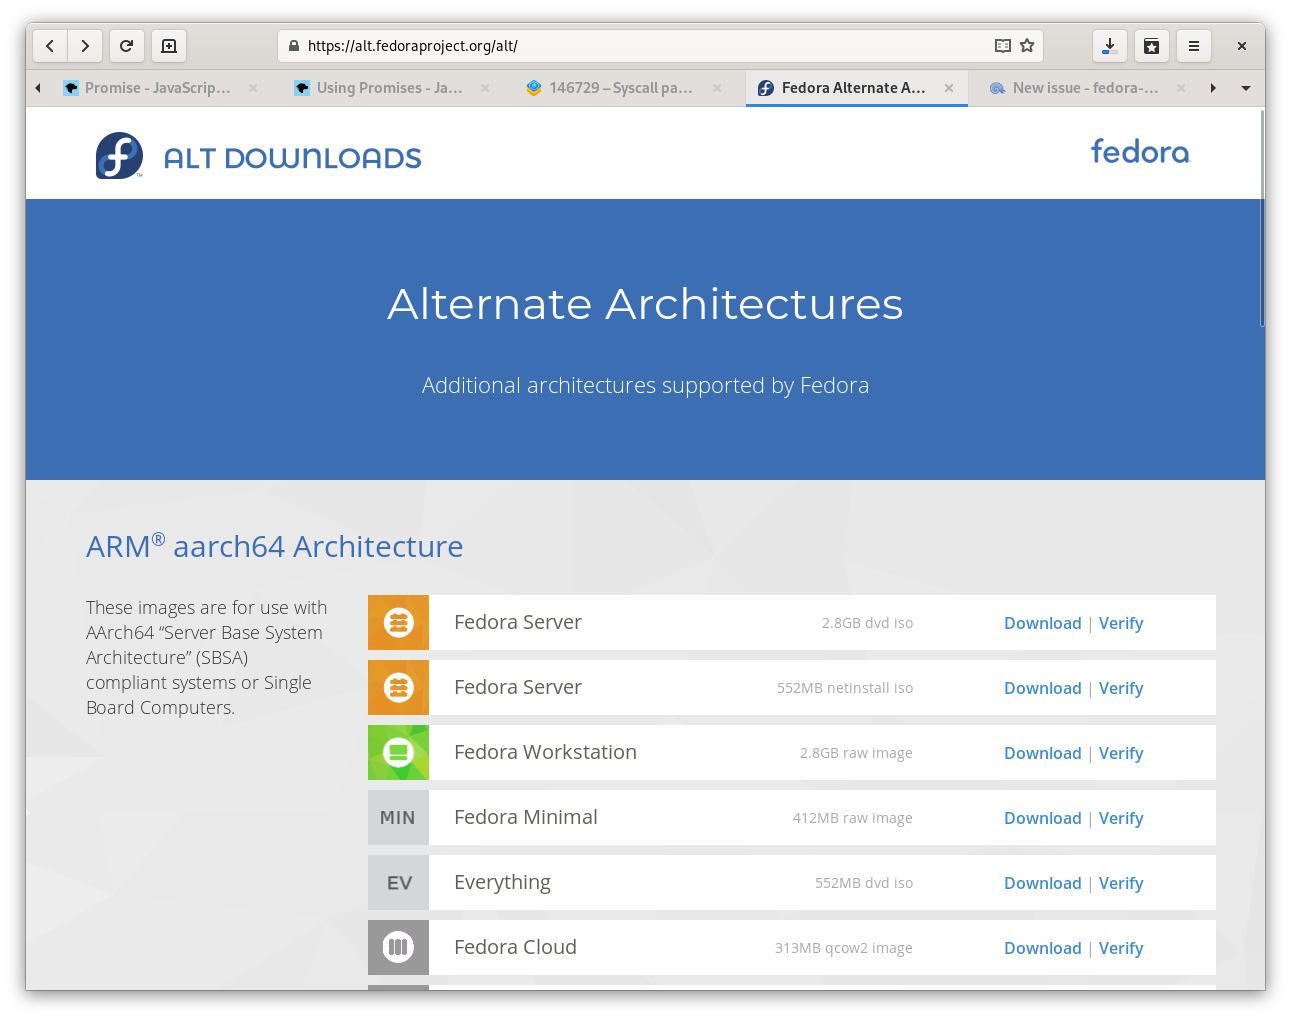
Task: Click the 'Everything' row title
Action: coord(502,882)
